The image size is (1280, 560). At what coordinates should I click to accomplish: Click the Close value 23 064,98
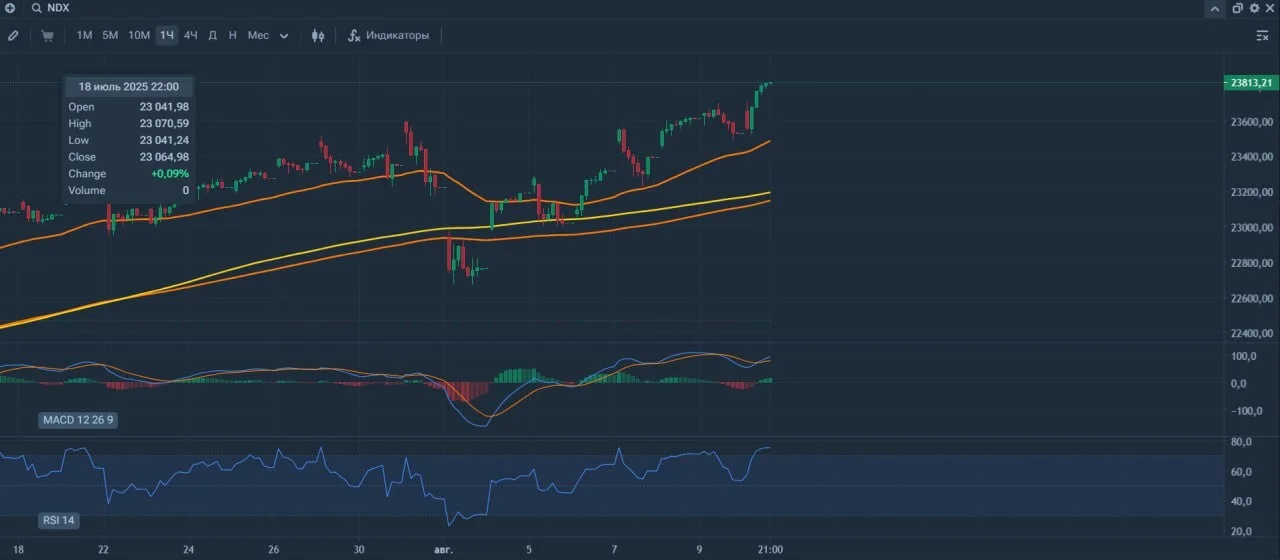click(164, 157)
